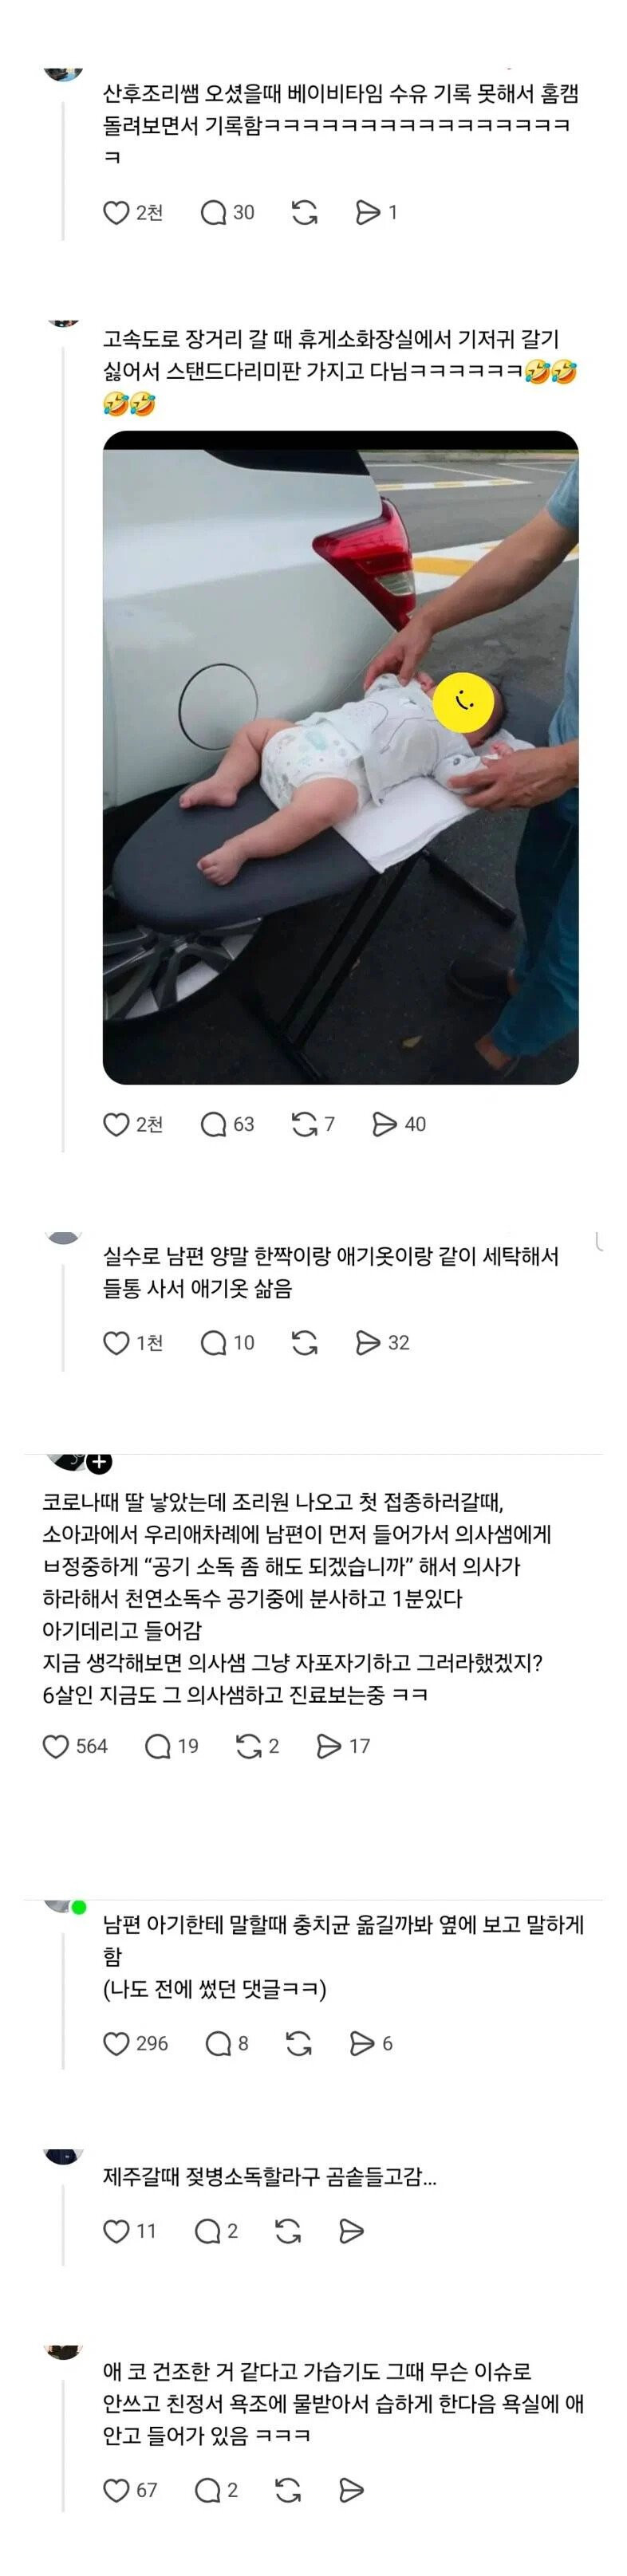Repost the 의사샘 post with 2 reposts

pos(257,1746)
